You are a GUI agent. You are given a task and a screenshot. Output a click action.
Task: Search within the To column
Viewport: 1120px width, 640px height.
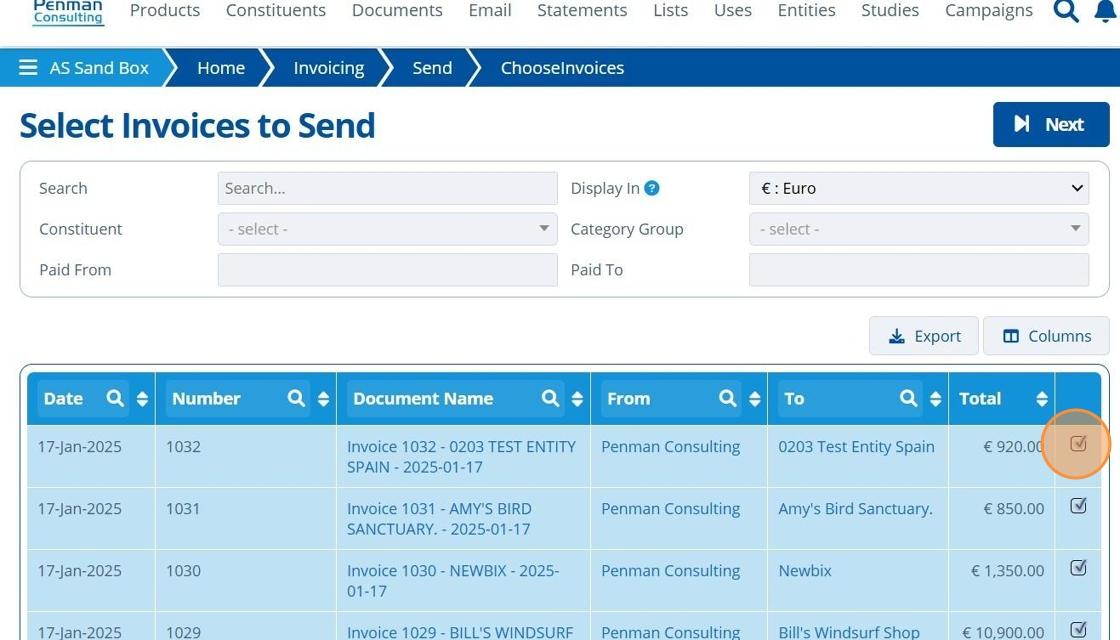point(908,398)
